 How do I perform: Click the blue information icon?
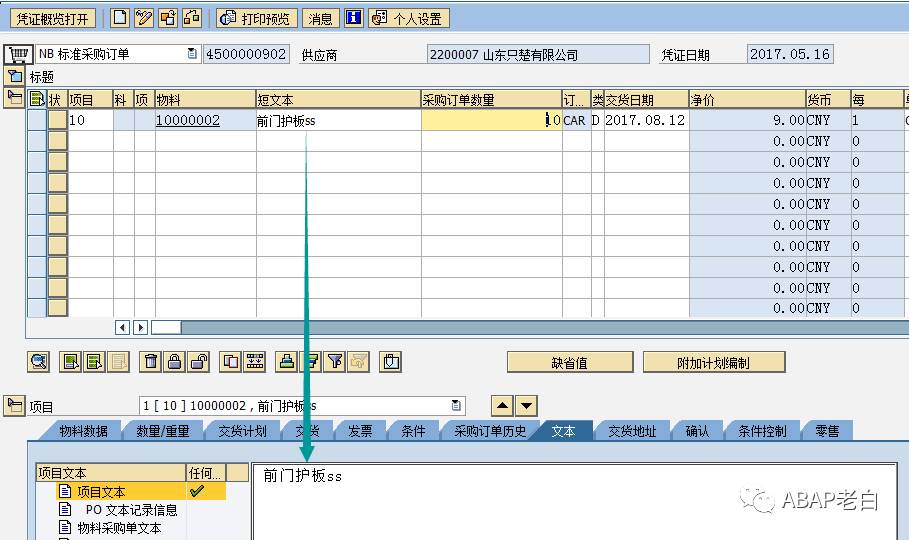(x=354, y=18)
